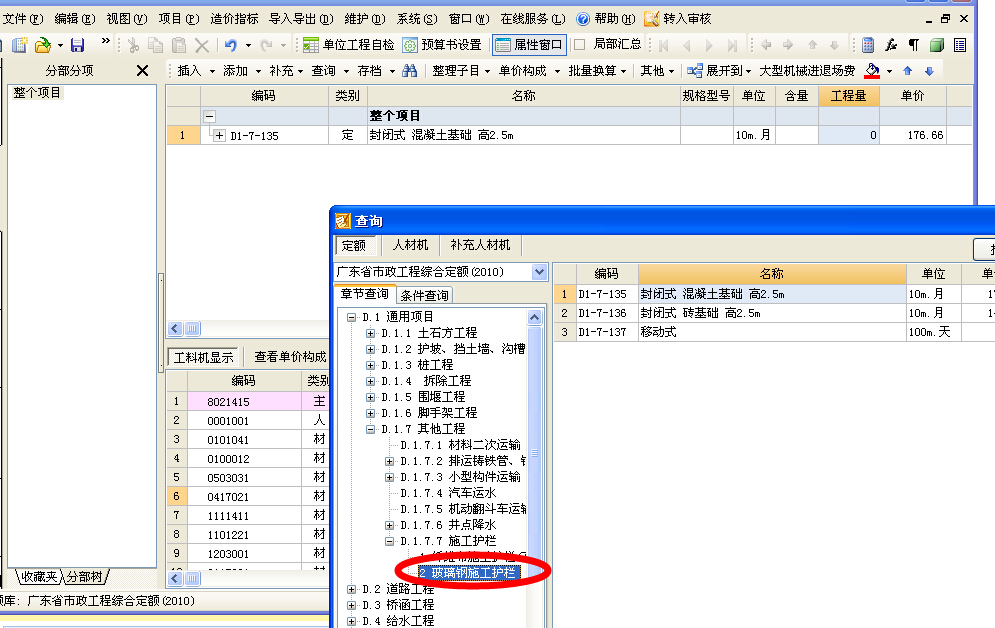Collapse the 整个项目 row in table
Viewport: 995px width, 628px height.
point(209,116)
